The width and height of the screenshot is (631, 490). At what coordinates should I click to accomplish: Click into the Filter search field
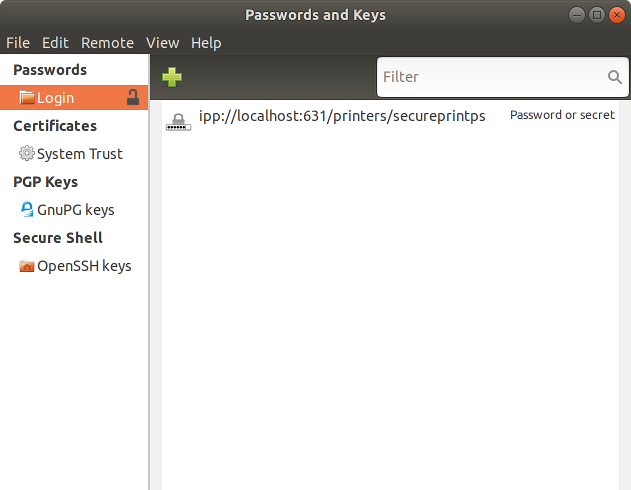click(x=490, y=77)
